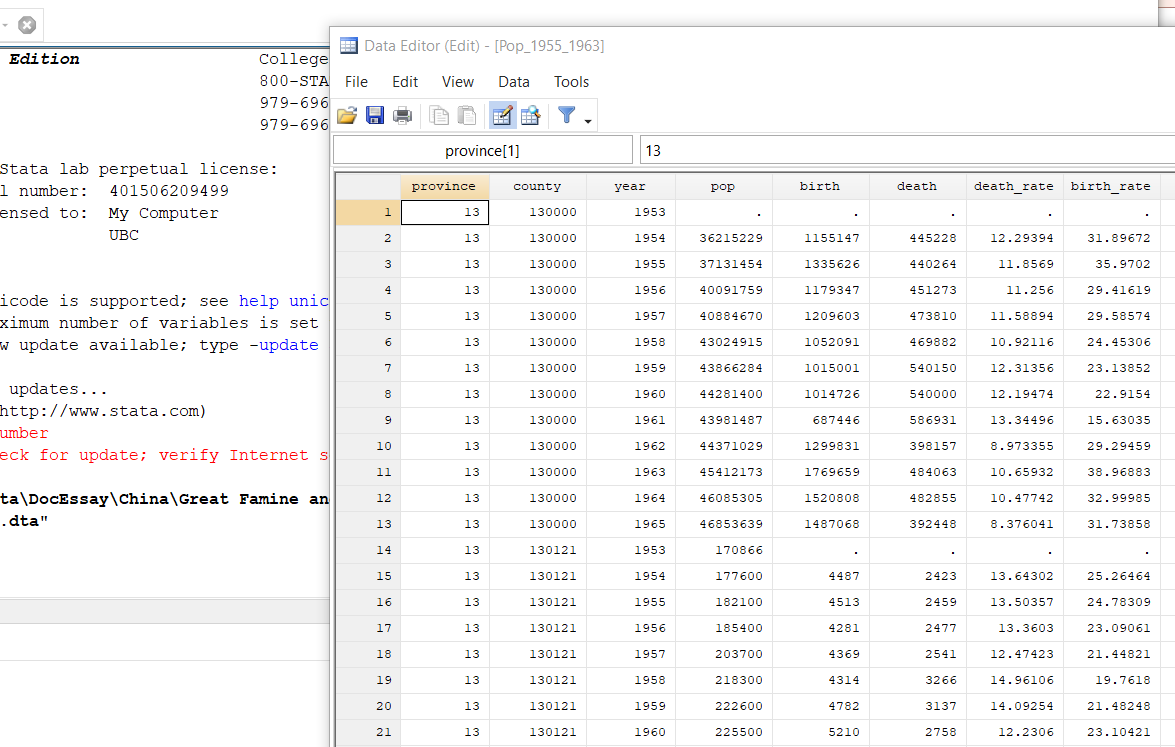Select the birth_rate column header
Image resolution: width=1175 pixels, height=747 pixels.
click(1110, 186)
